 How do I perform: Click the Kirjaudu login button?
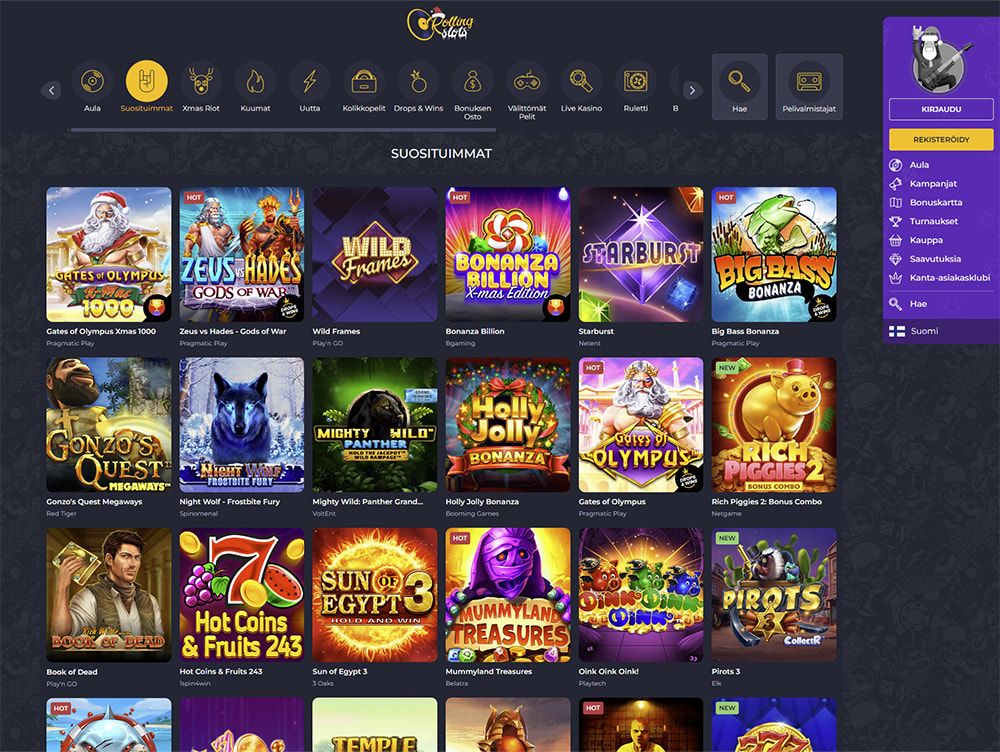pos(941,109)
